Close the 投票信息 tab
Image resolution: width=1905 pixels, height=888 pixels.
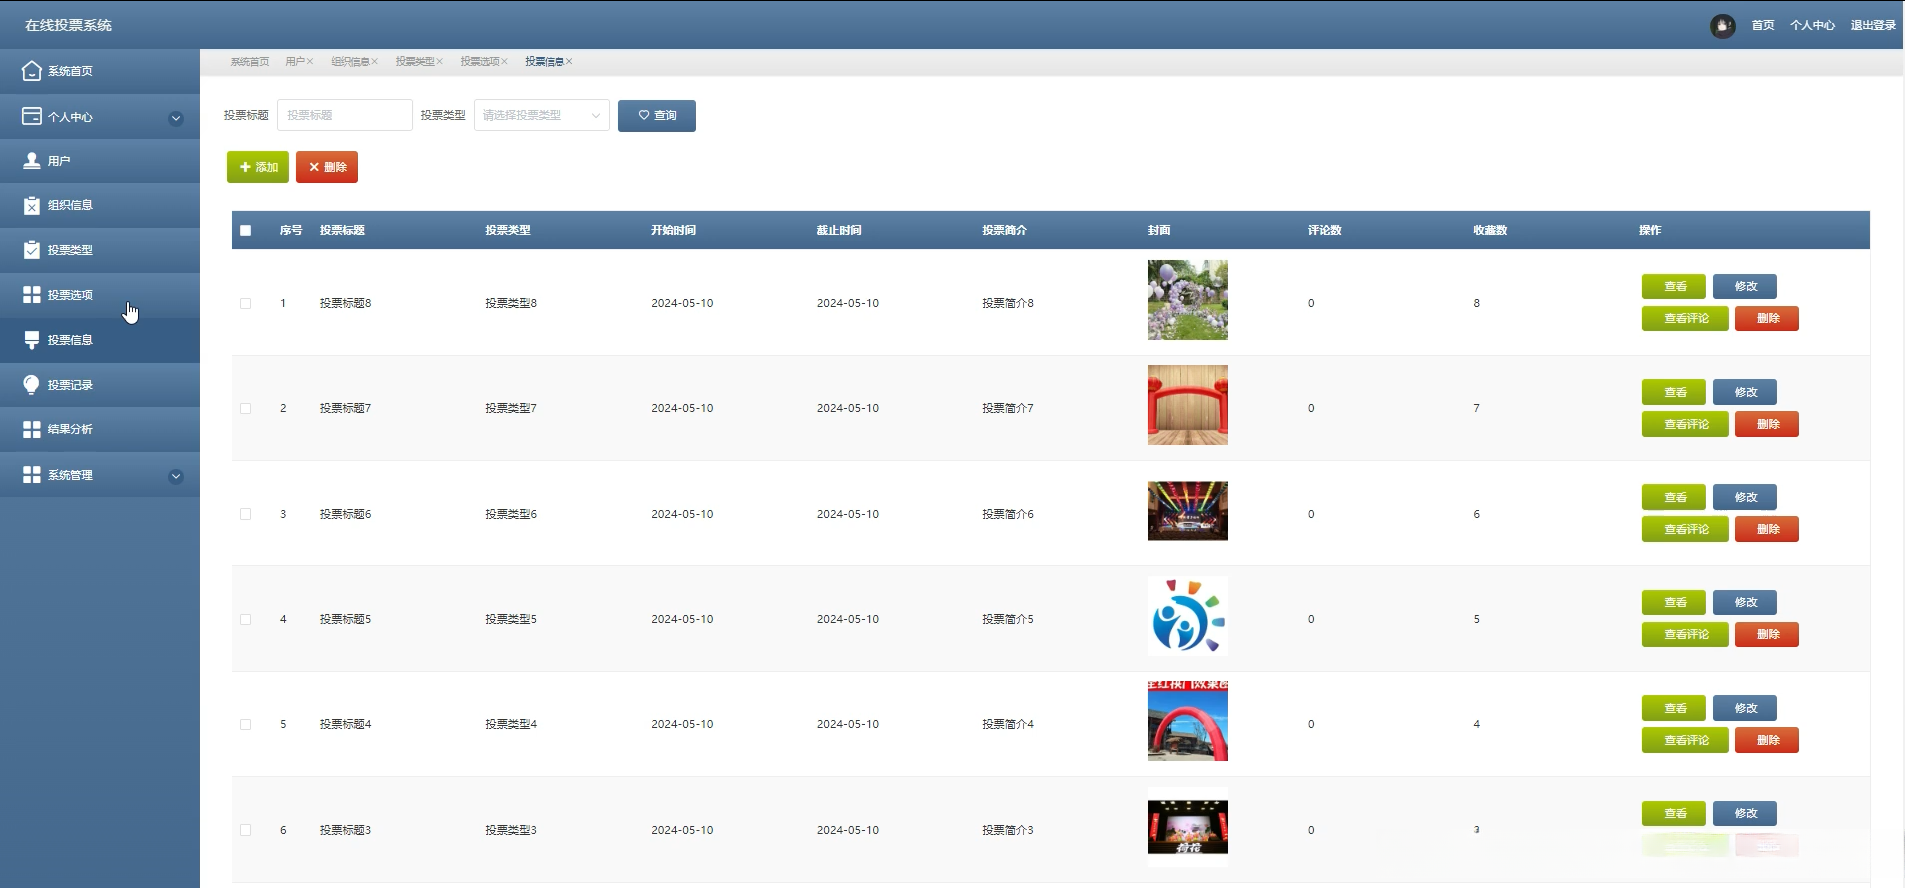pos(569,62)
